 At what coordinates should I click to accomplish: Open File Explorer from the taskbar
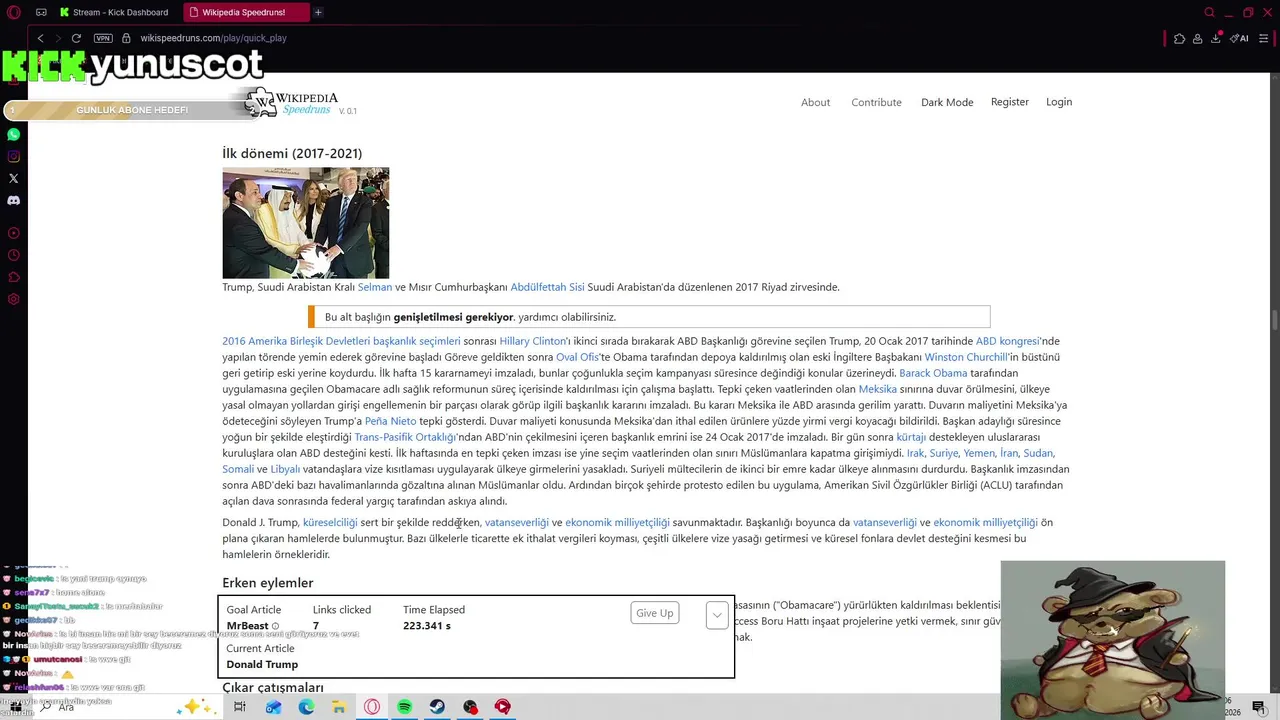[x=339, y=707]
